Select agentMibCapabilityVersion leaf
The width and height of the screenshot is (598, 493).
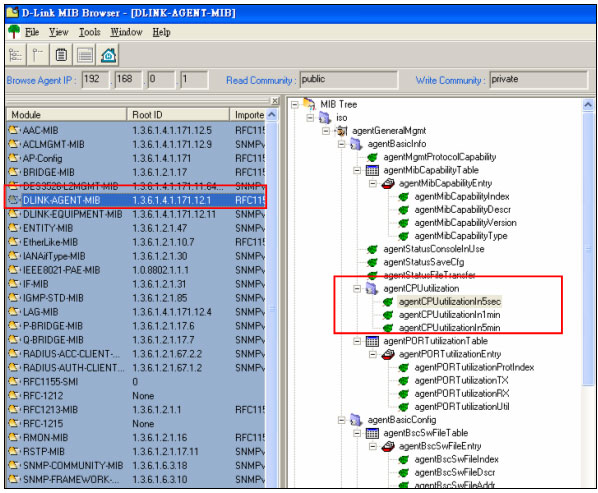[466, 223]
